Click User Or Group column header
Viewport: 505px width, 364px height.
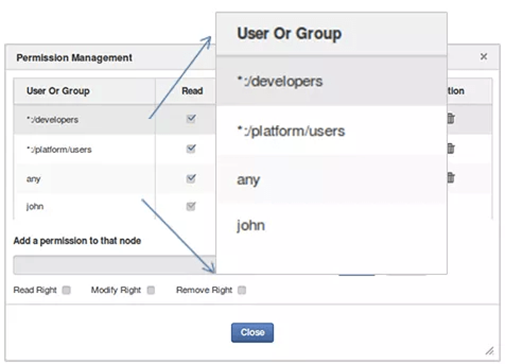point(58,91)
